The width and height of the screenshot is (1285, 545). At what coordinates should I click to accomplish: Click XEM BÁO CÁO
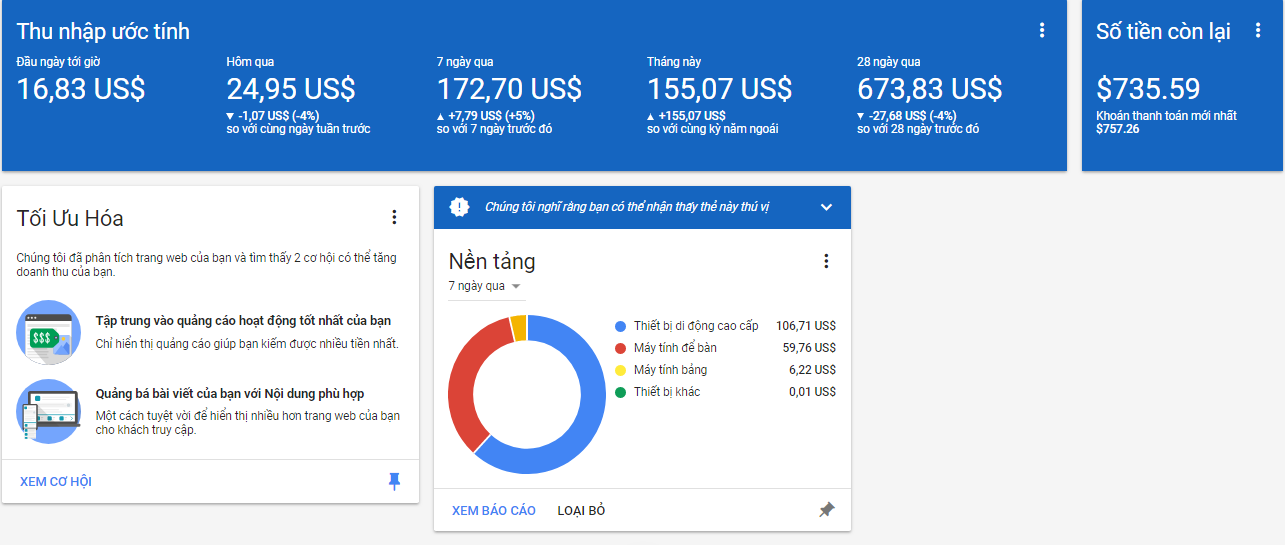pyautogui.click(x=494, y=511)
